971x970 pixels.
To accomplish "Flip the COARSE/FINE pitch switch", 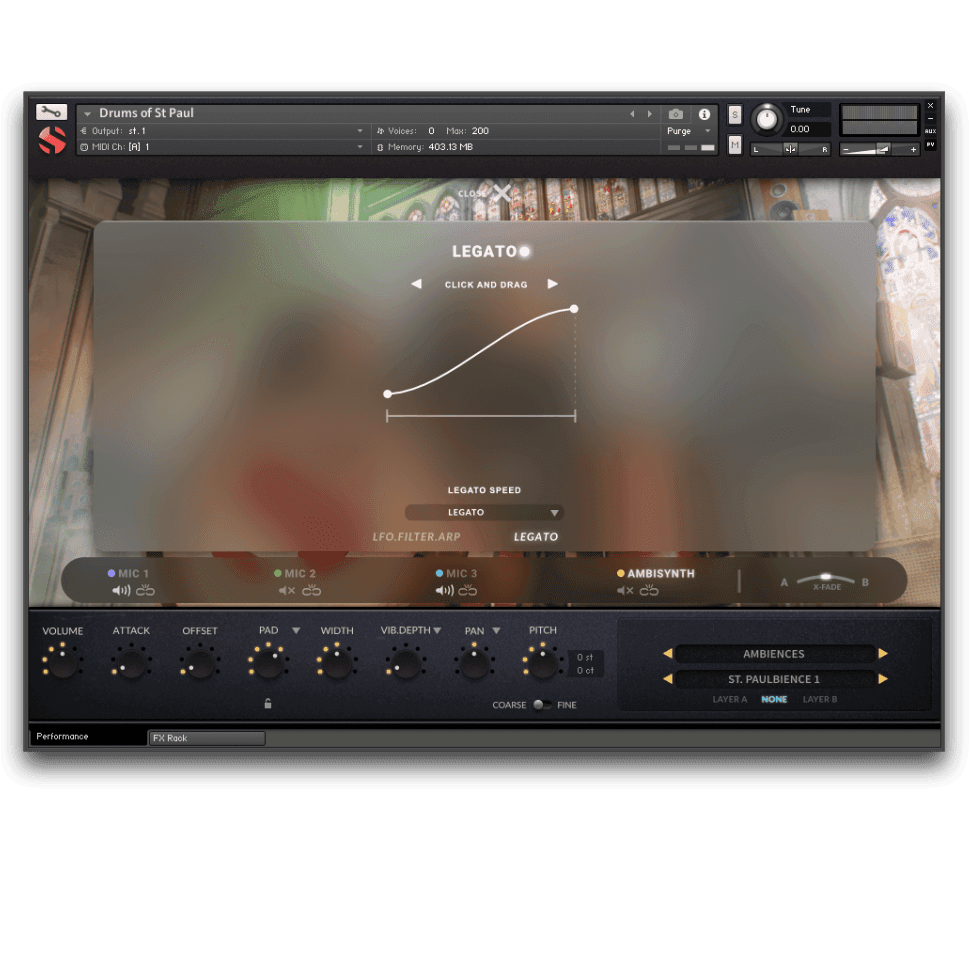I will coord(541,705).
